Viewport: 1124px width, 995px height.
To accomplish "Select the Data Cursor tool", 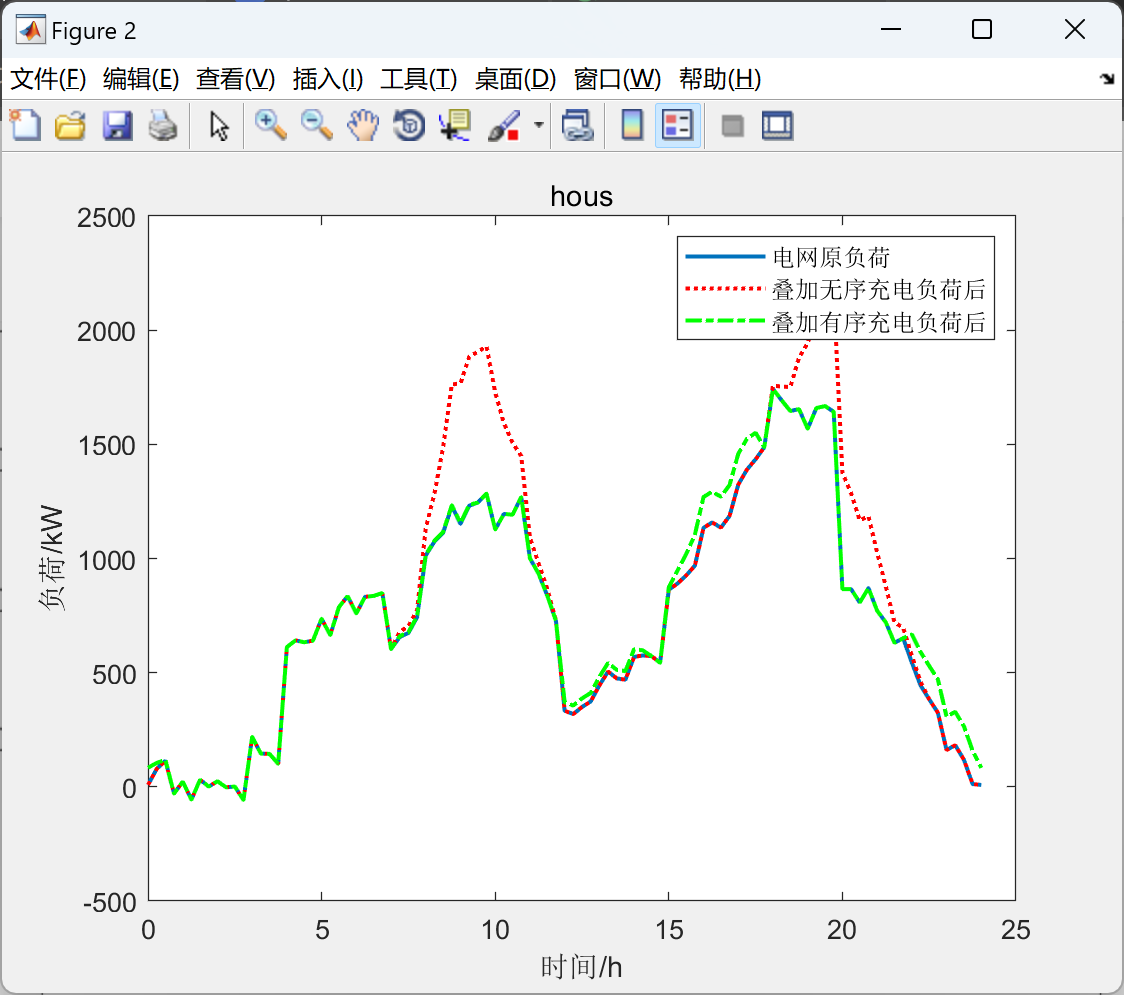I will coord(454,125).
